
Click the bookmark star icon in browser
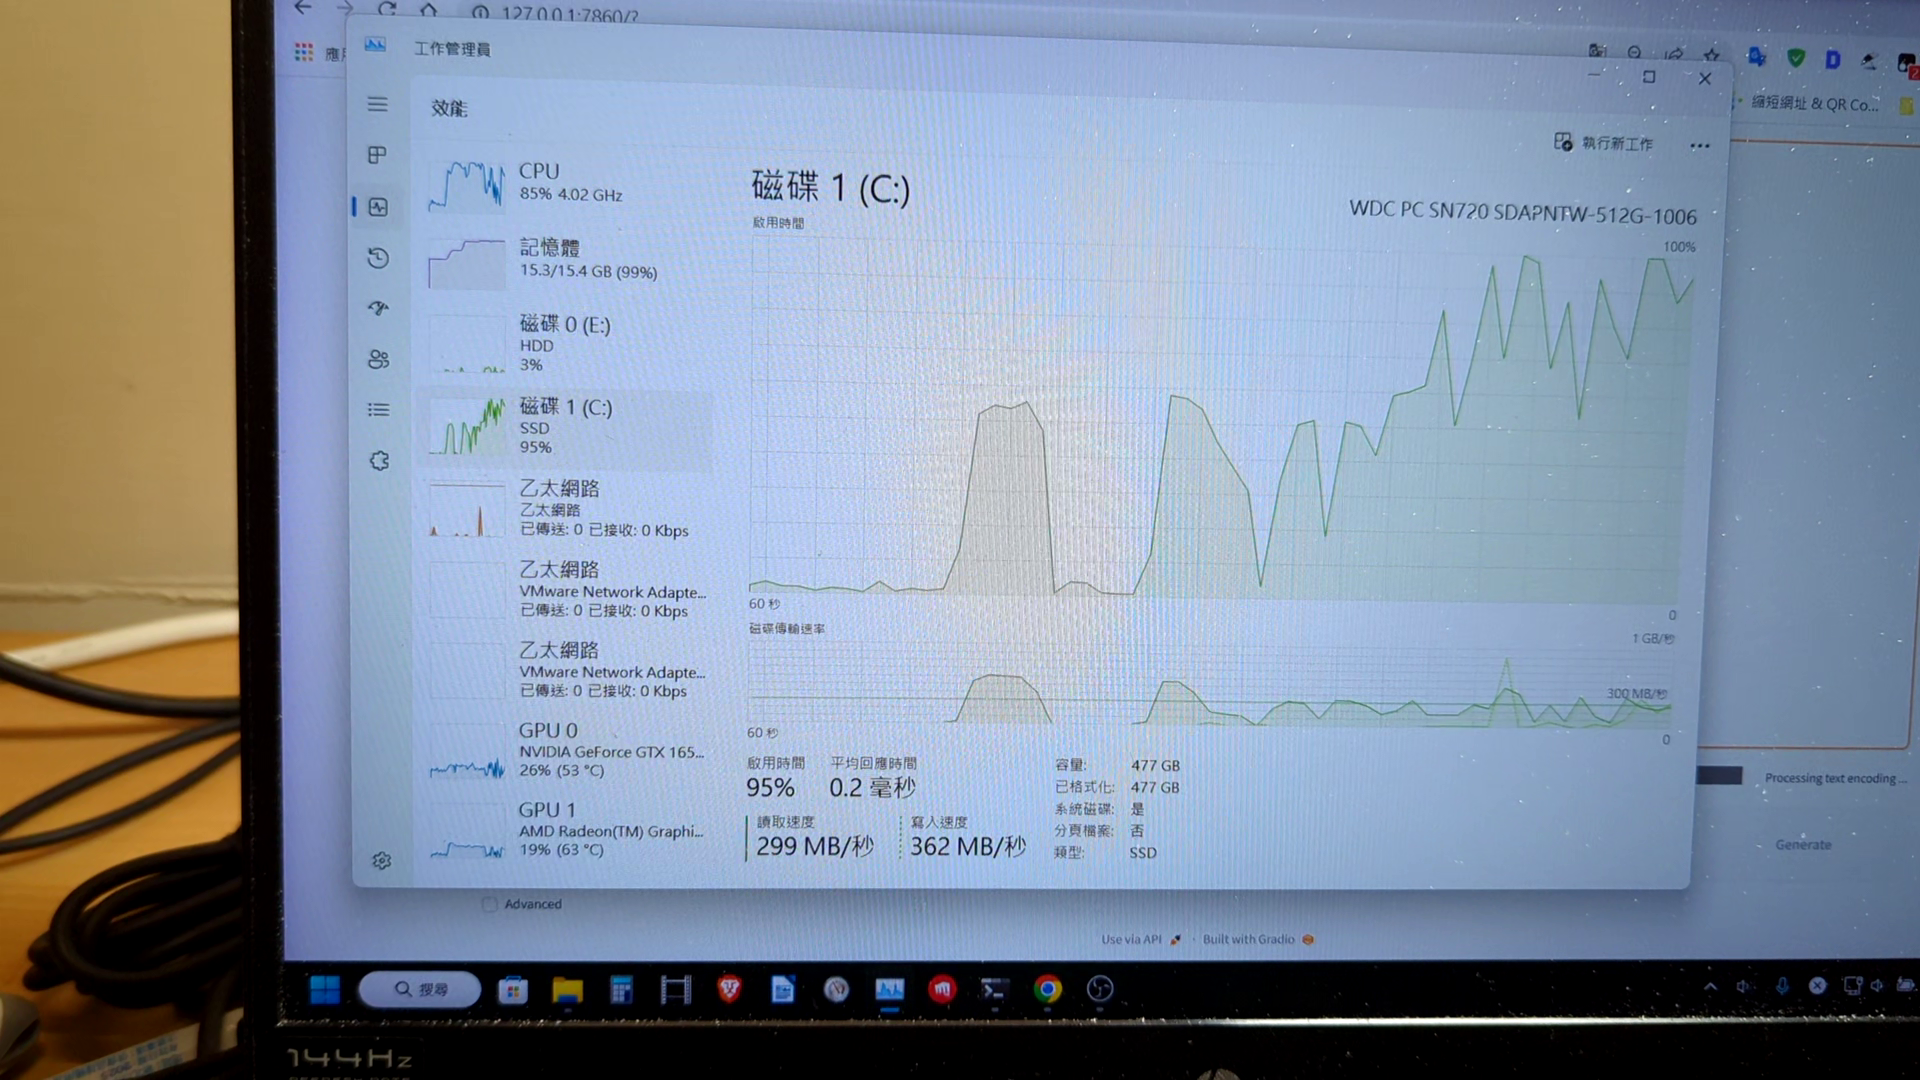click(x=1712, y=55)
